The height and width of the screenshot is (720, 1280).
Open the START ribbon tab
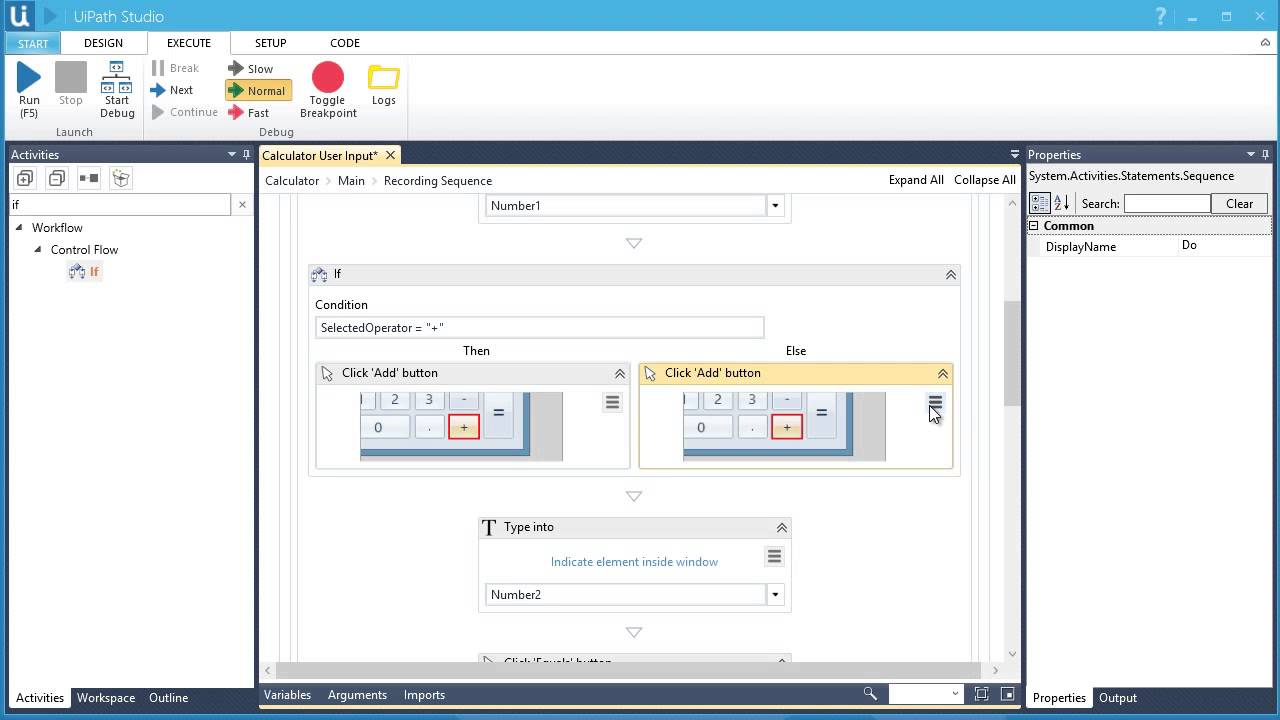coord(33,43)
